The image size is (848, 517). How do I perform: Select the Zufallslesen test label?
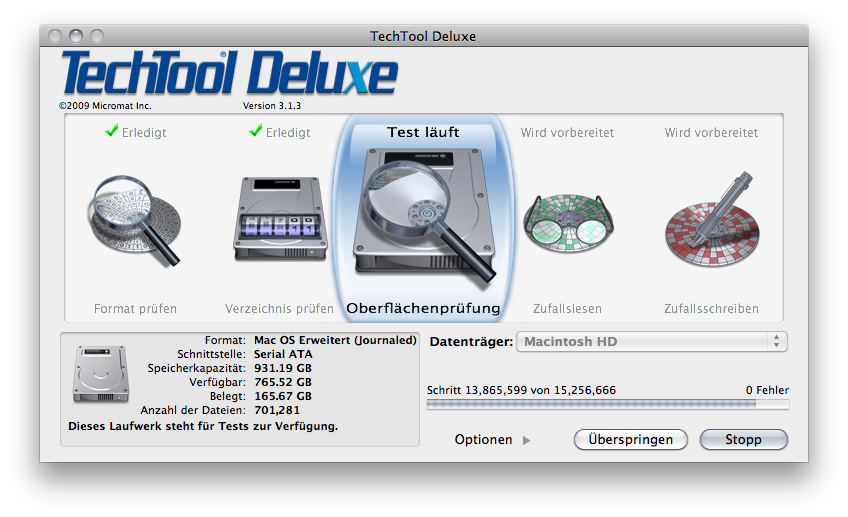click(x=567, y=309)
